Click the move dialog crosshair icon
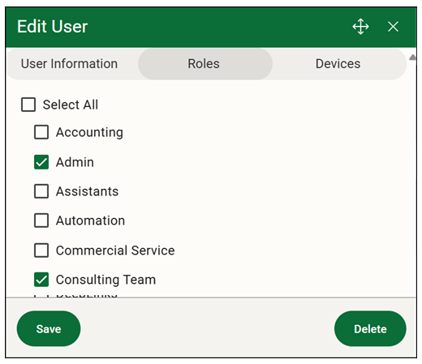This screenshot has height=364, width=422. click(x=361, y=27)
